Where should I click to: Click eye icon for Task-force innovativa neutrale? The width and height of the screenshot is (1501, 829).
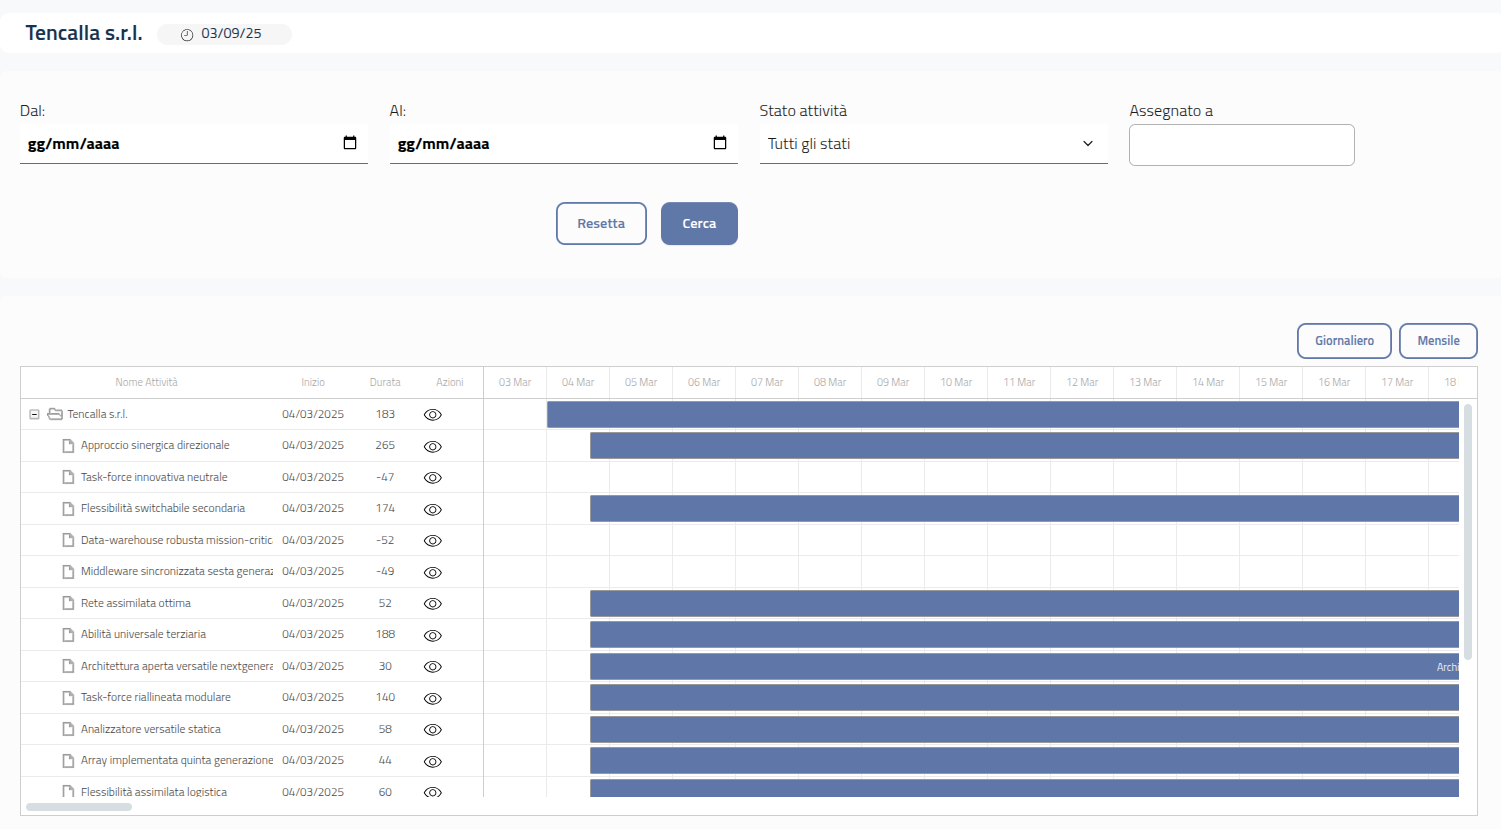[x=433, y=478]
